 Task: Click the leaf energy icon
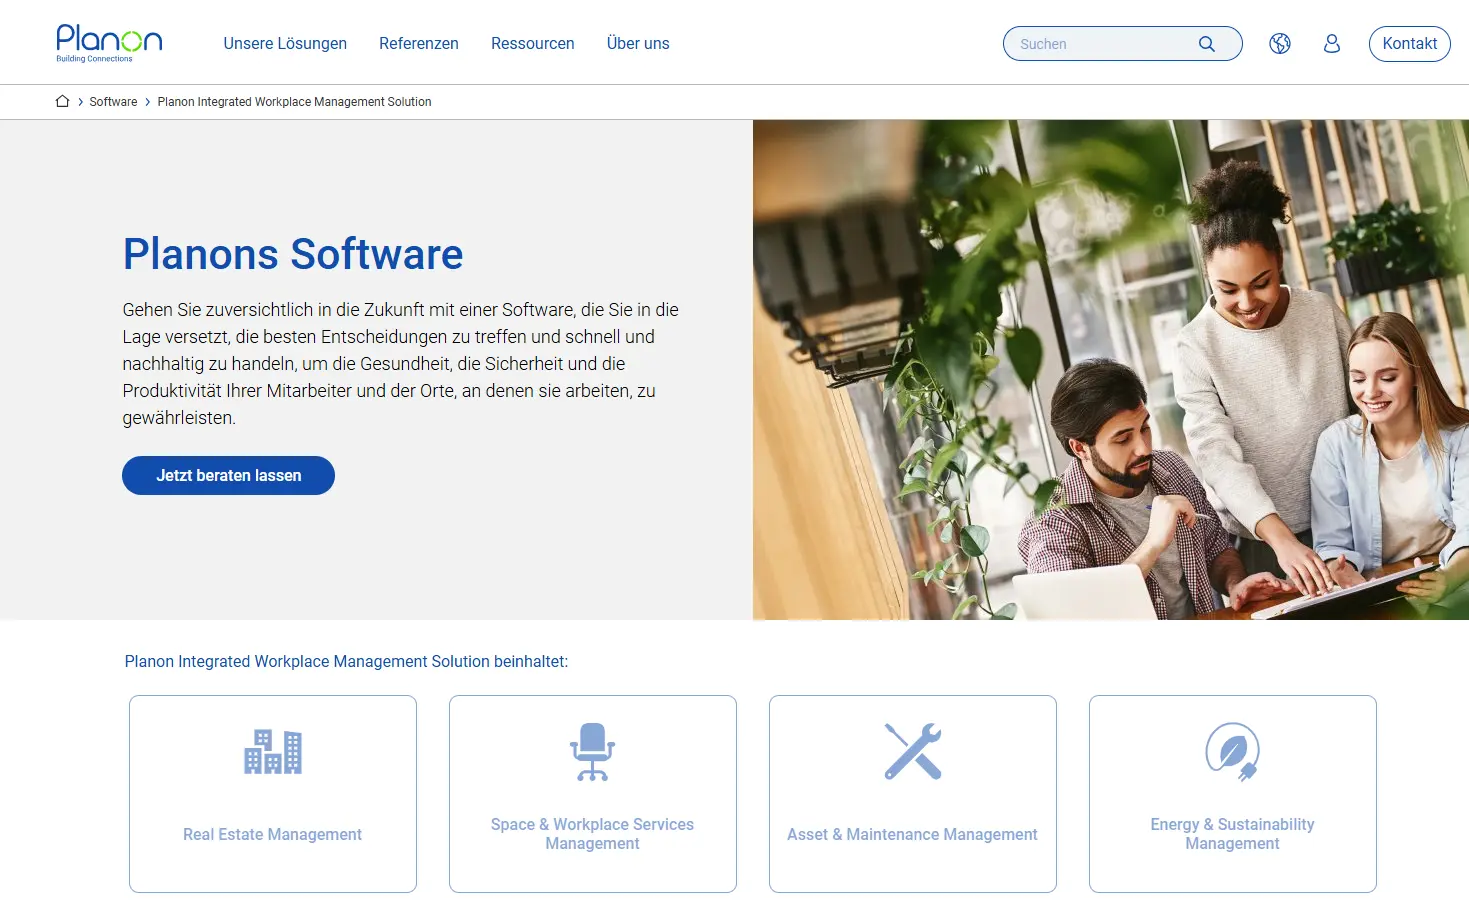coord(1232,751)
